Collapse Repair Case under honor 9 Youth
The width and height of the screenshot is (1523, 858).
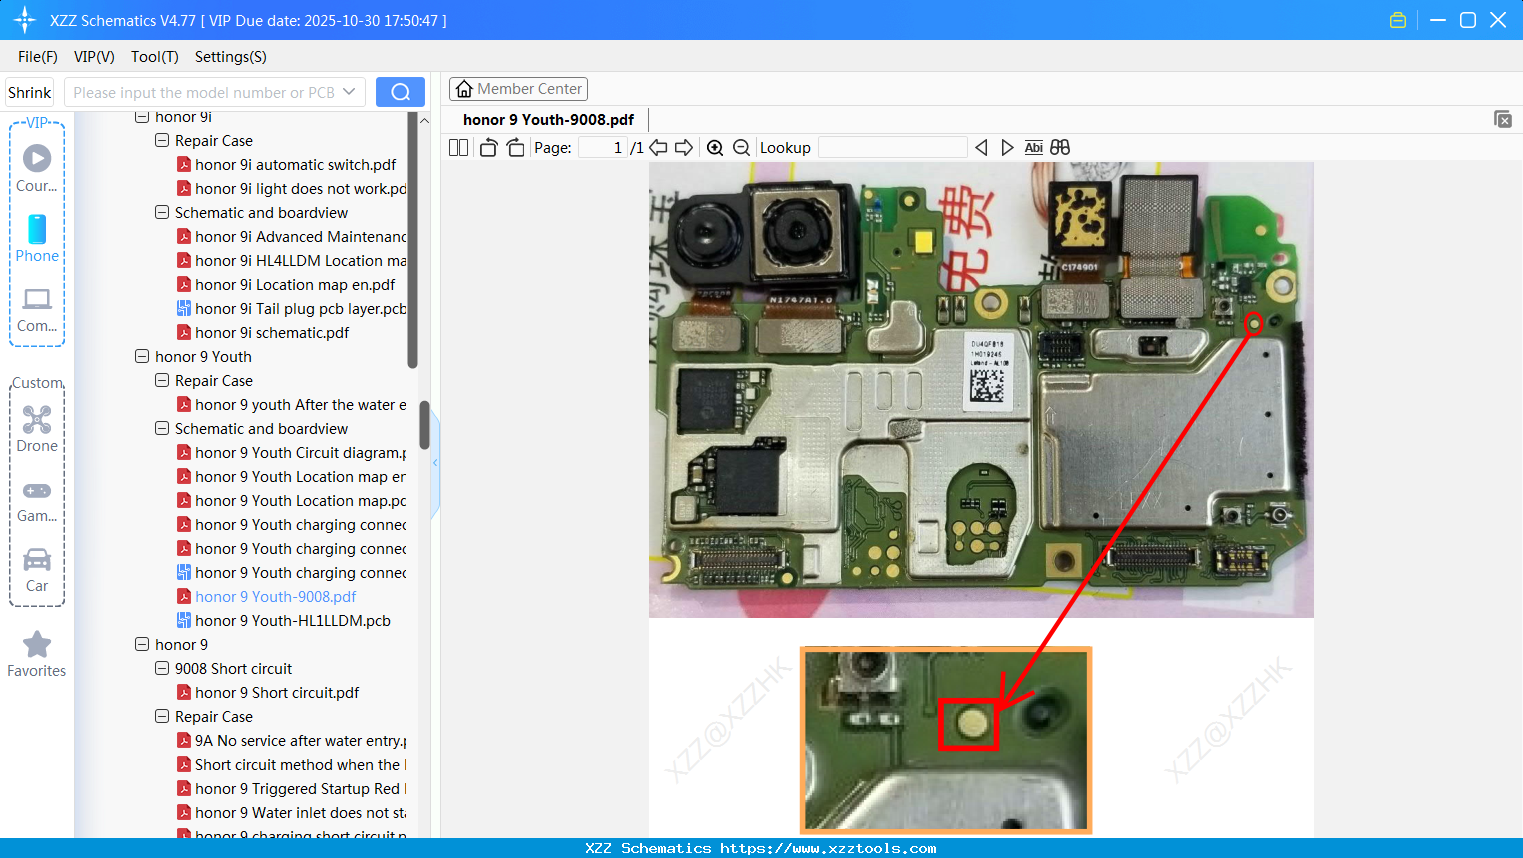[x=162, y=381]
